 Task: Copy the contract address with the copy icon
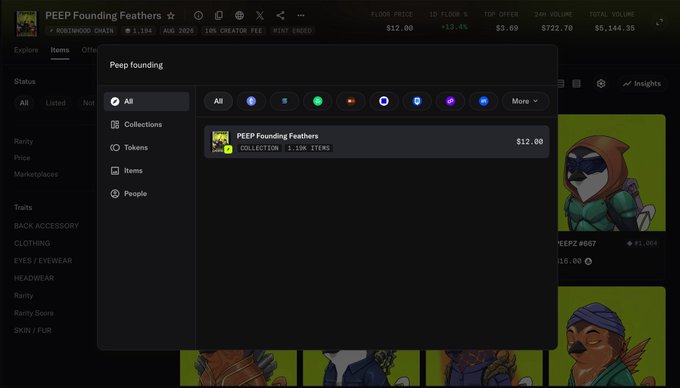(x=219, y=16)
